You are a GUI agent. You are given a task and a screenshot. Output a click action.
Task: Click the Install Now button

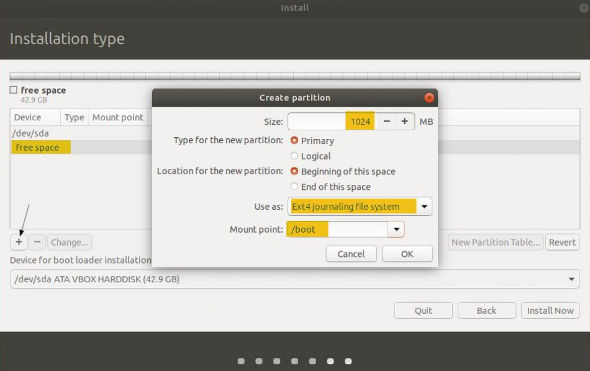(x=550, y=310)
